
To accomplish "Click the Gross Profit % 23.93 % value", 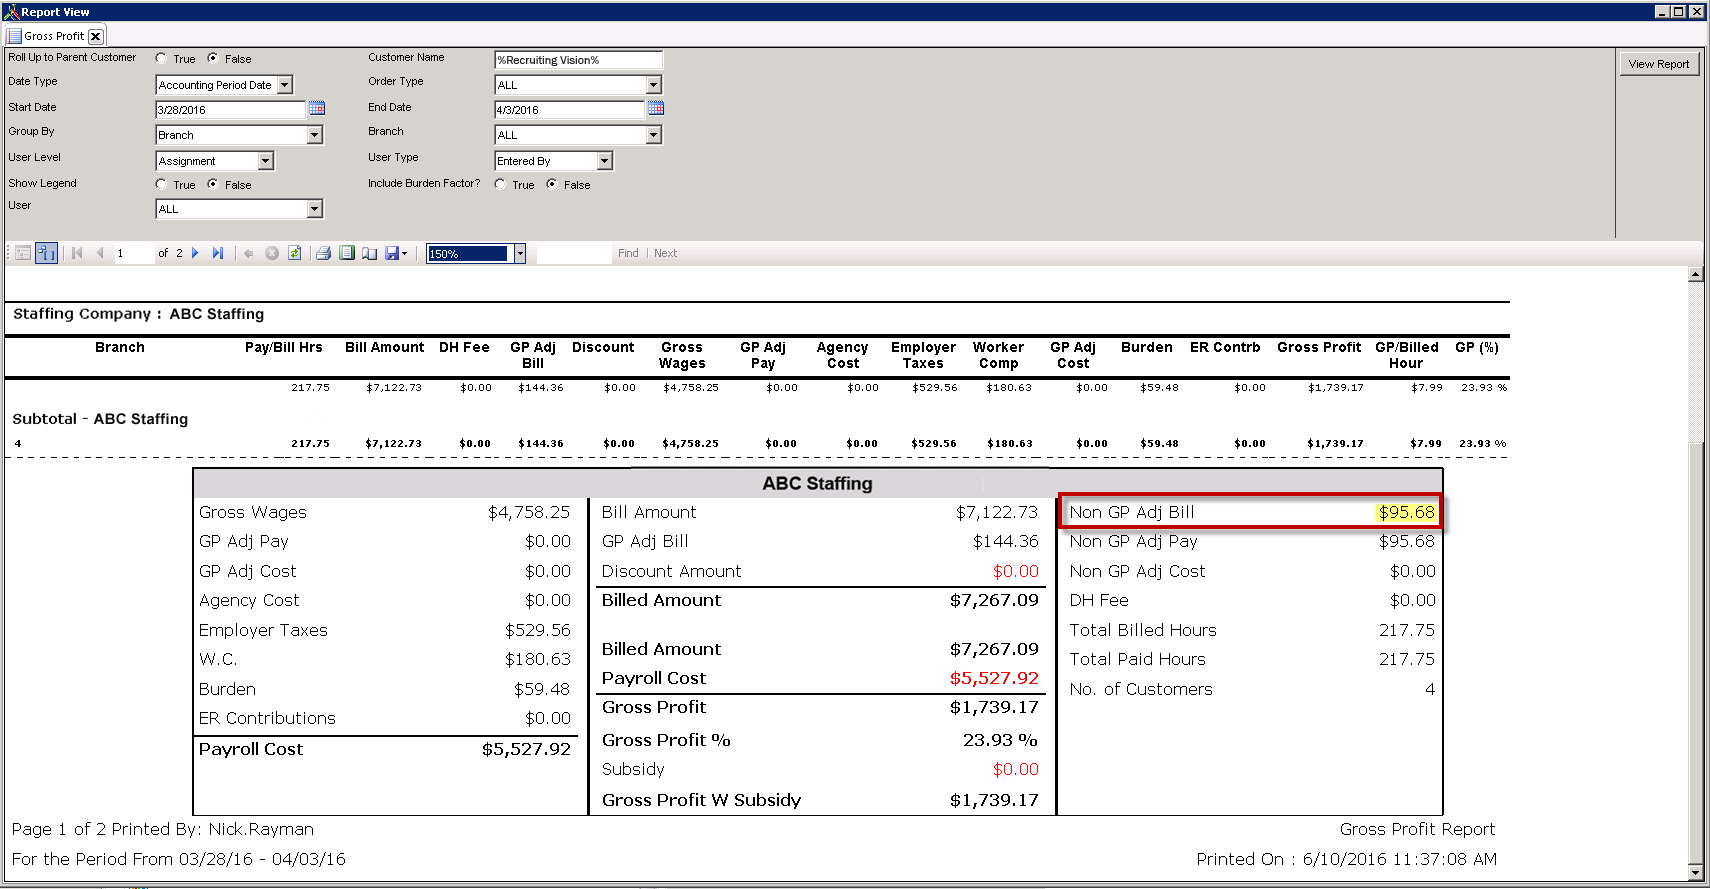I will pos(1000,740).
